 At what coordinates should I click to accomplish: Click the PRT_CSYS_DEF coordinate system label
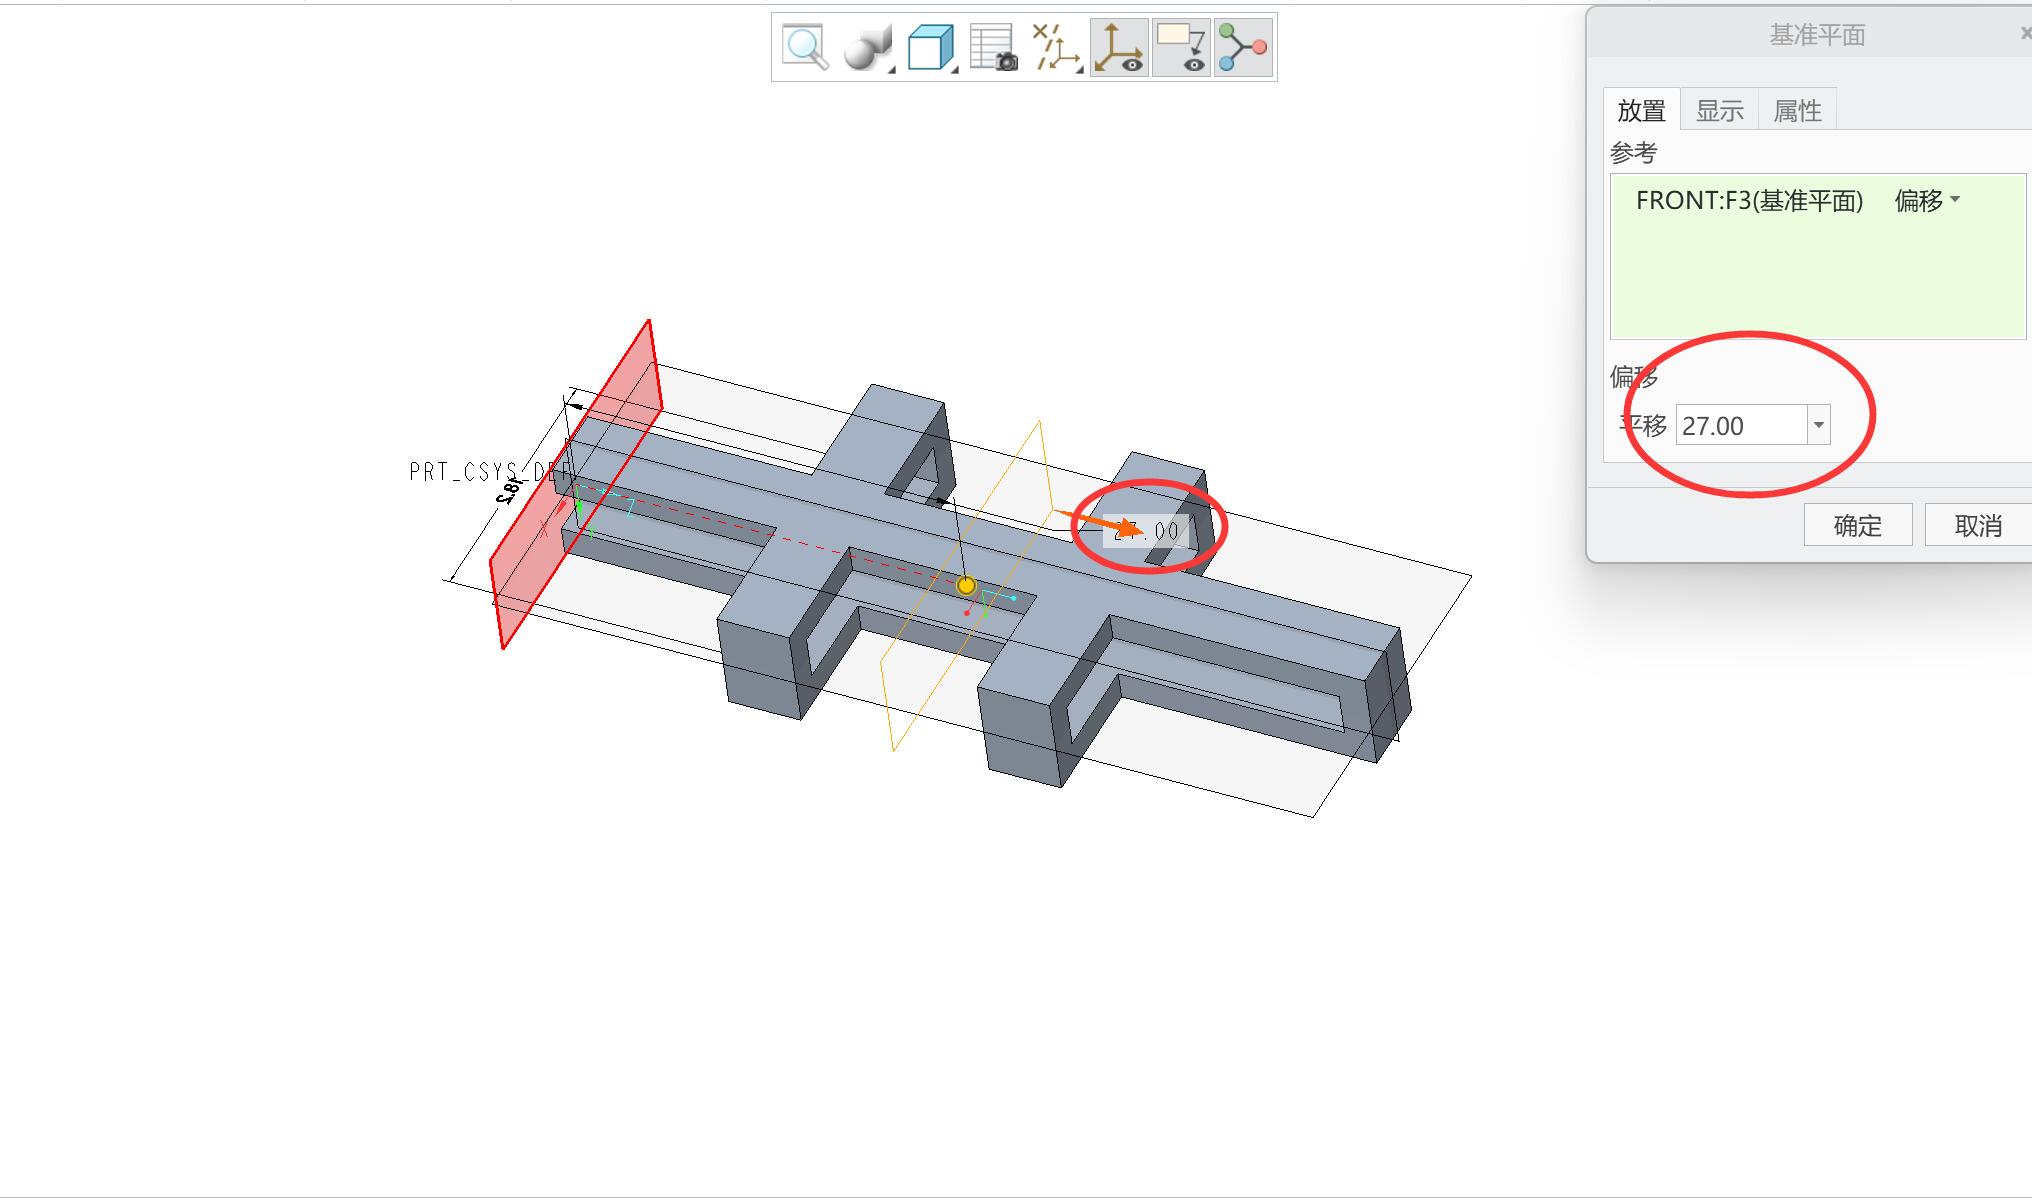coord(490,472)
